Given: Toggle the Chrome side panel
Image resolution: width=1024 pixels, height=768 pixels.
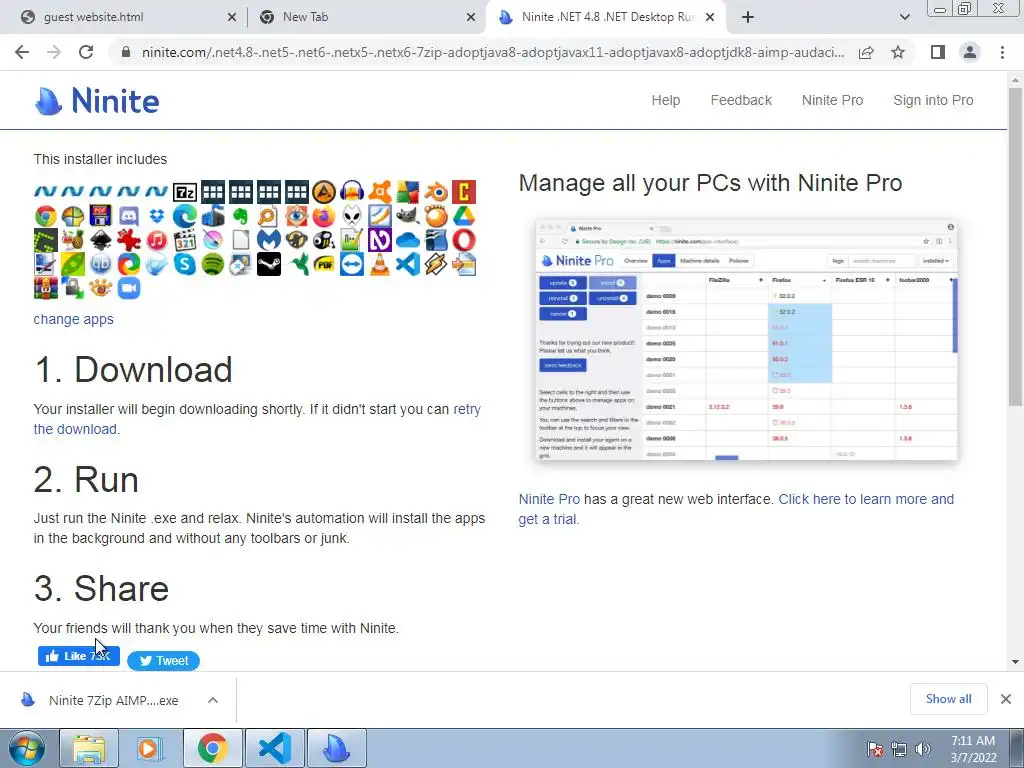Looking at the screenshot, I should [x=938, y=52].
